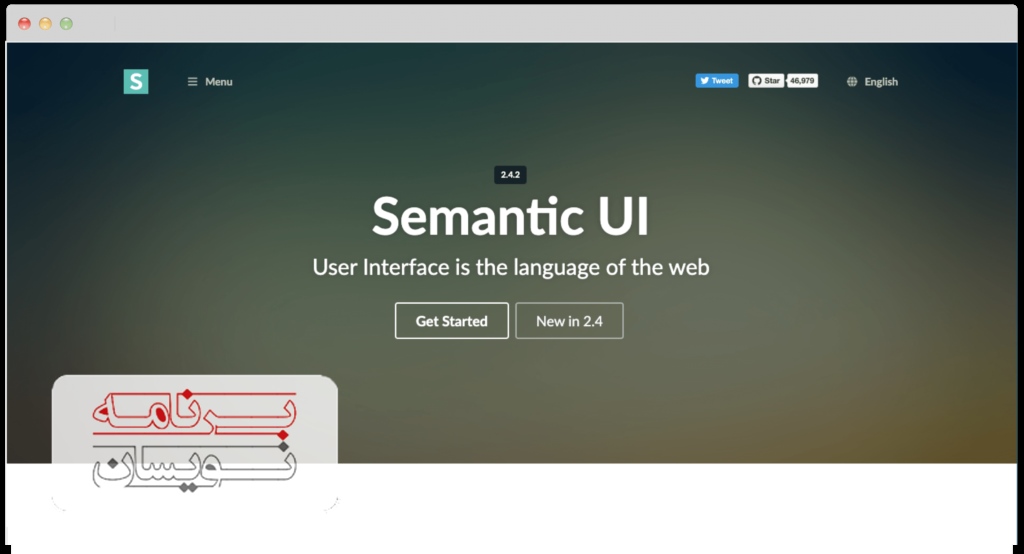Viewport: 1024px width, 554px height.
Task: Open the 46,979 stargazers count
Action: click(x=802, y=81)
